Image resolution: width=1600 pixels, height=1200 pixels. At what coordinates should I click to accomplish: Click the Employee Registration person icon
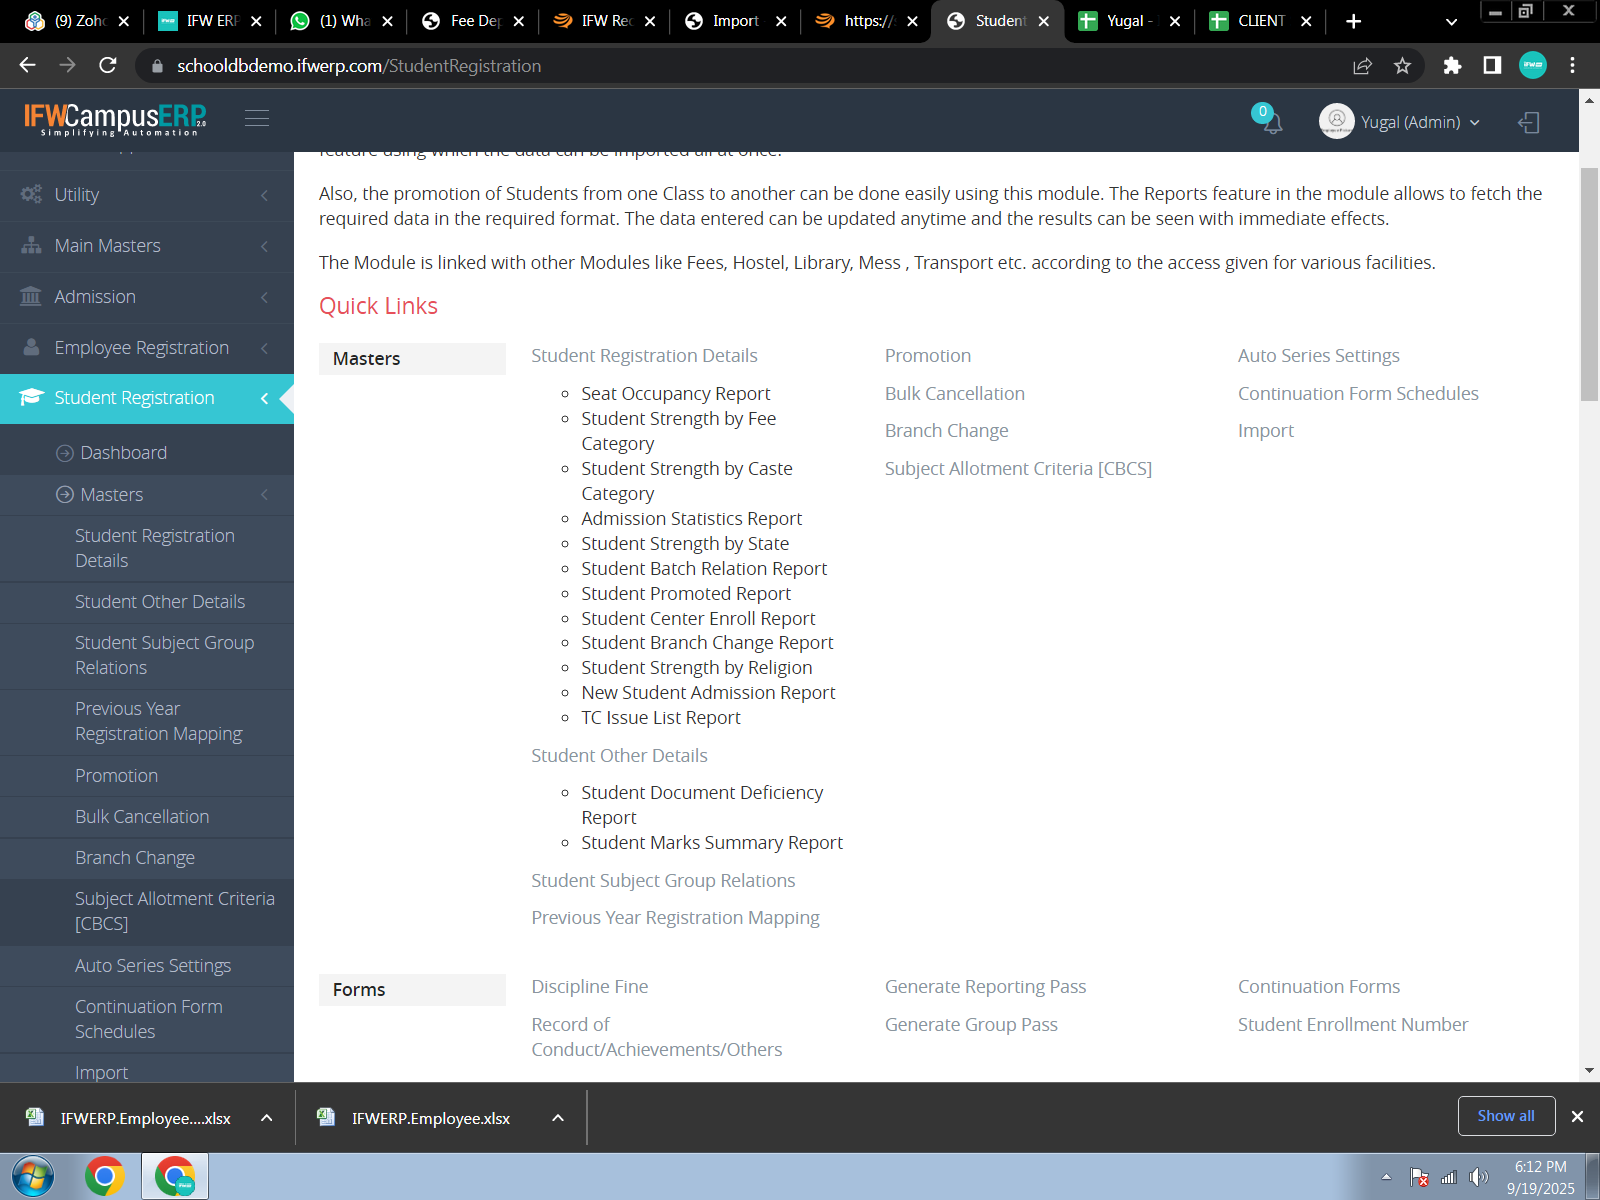coord(32,347)
